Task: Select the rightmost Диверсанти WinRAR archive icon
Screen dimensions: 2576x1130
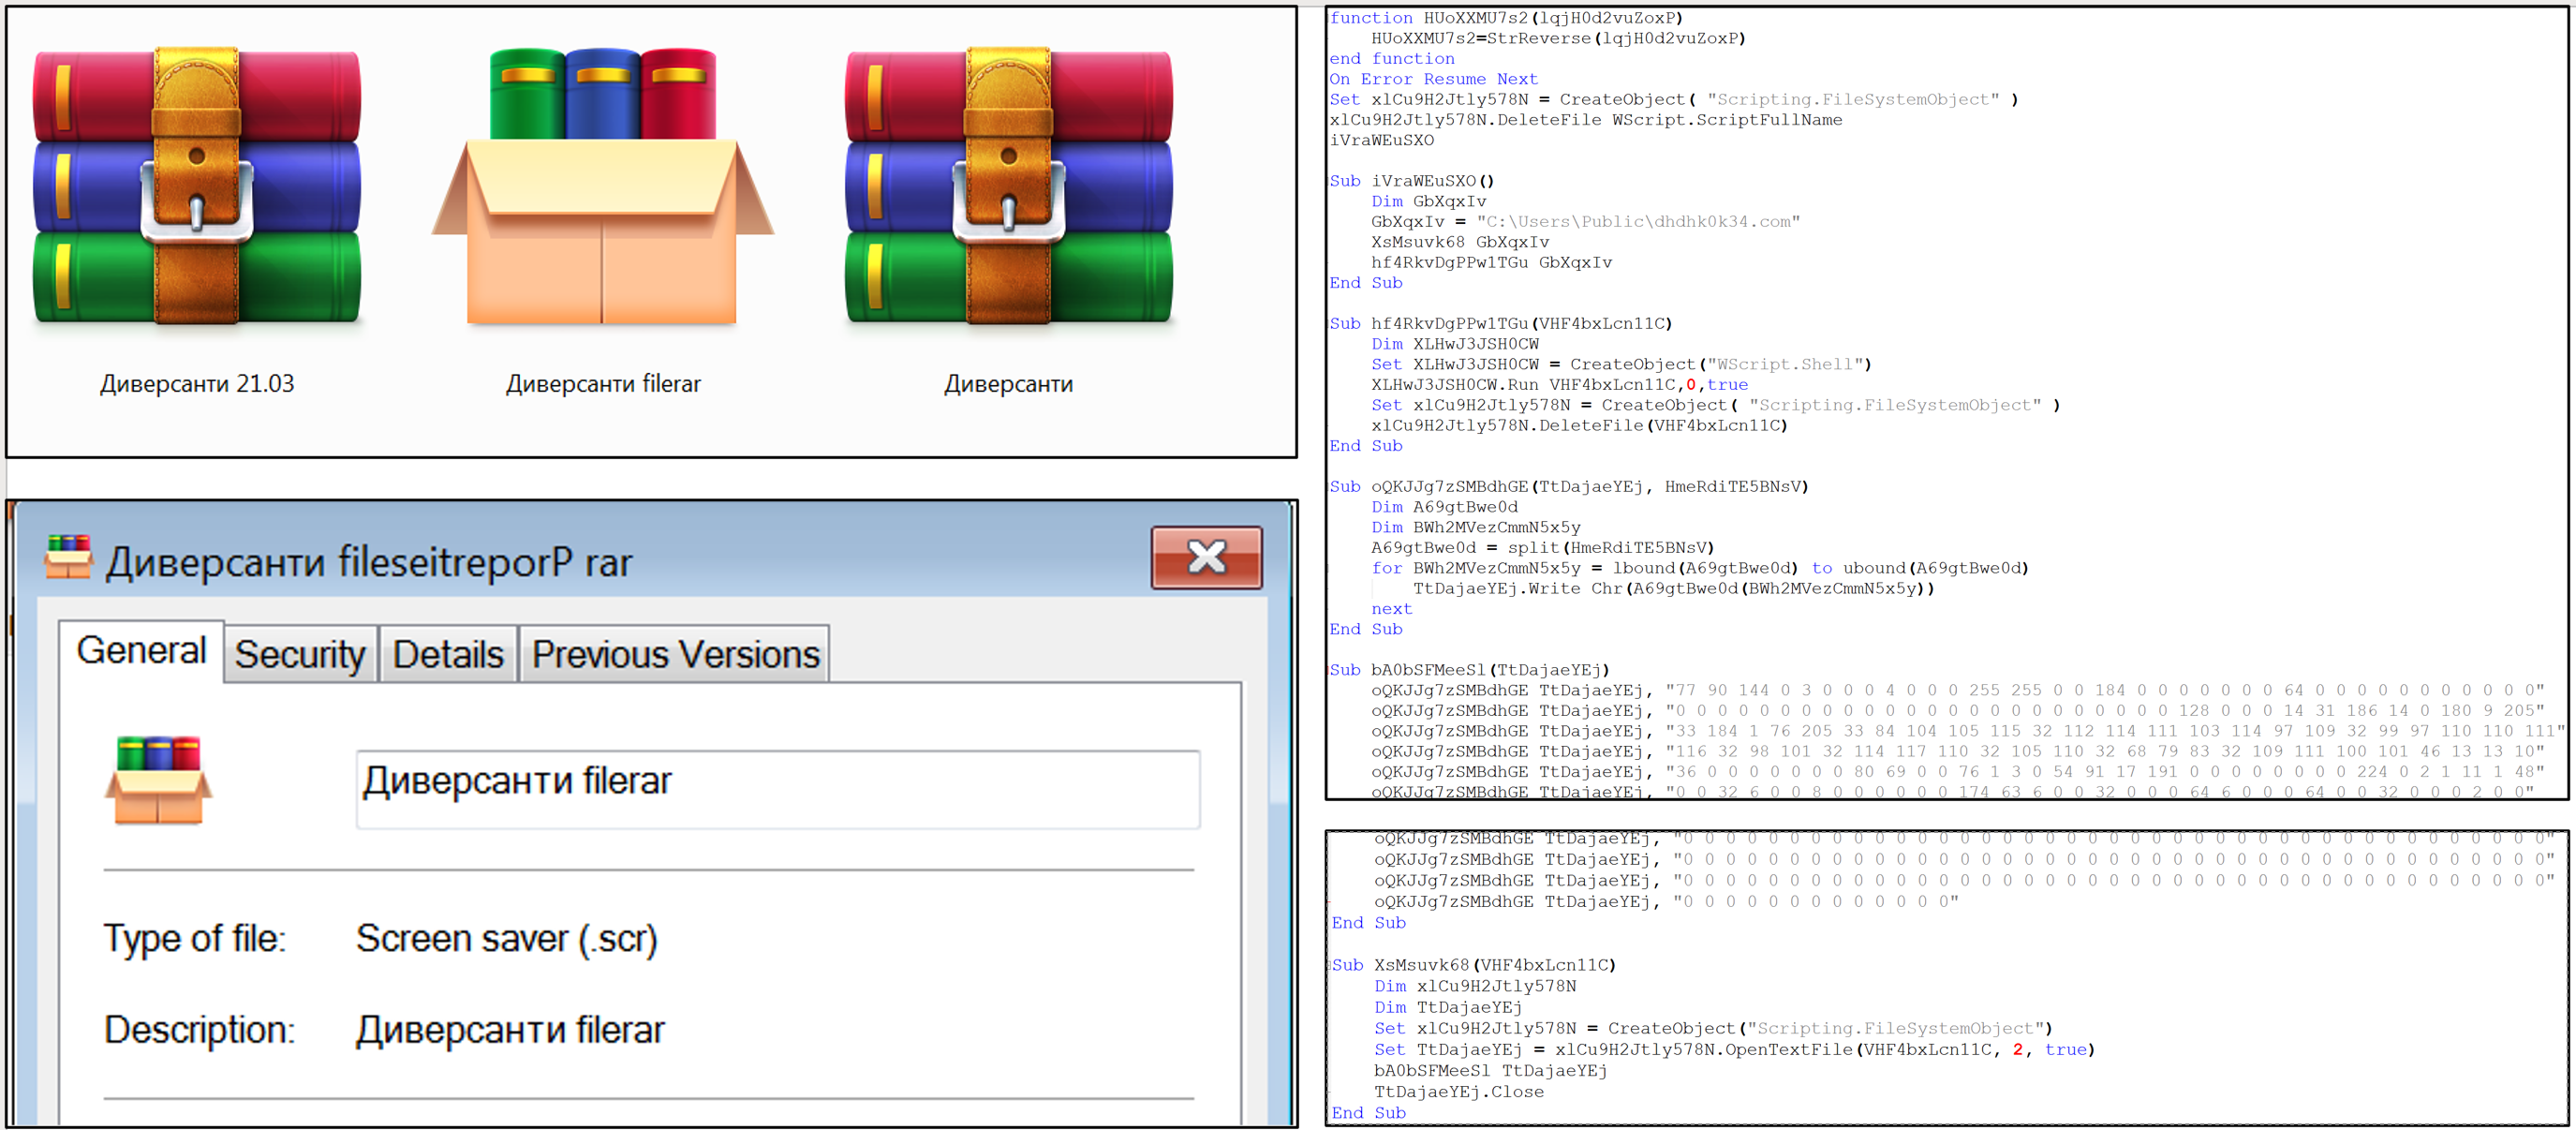Action: tap(1008, 187)
